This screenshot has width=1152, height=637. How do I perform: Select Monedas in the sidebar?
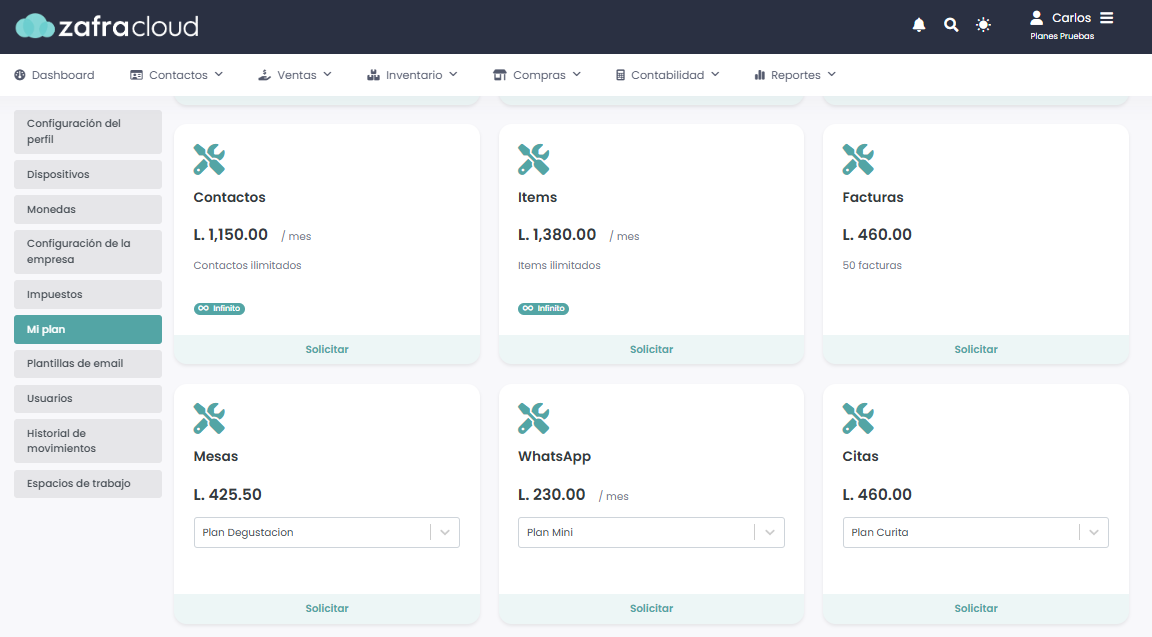pos(87,209)
